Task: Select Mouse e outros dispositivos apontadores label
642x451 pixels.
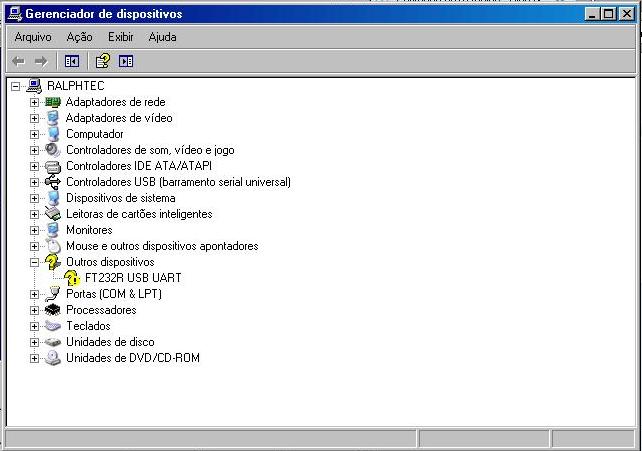Action: (x=162, y=246)
